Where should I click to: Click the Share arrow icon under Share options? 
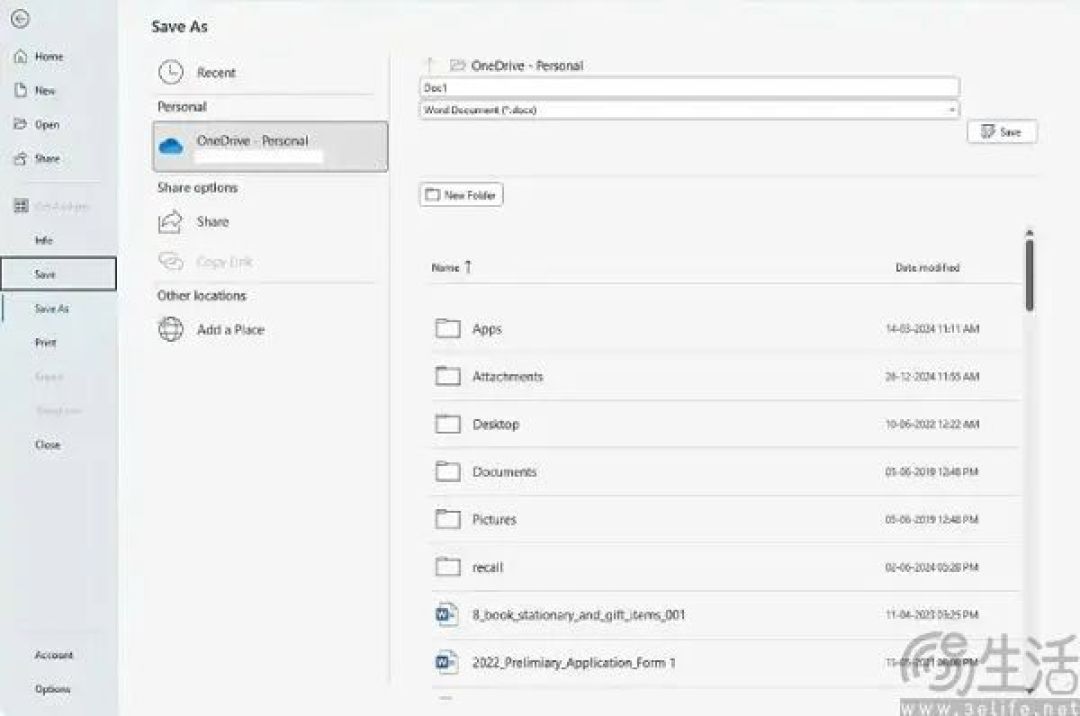coord(170,222)
